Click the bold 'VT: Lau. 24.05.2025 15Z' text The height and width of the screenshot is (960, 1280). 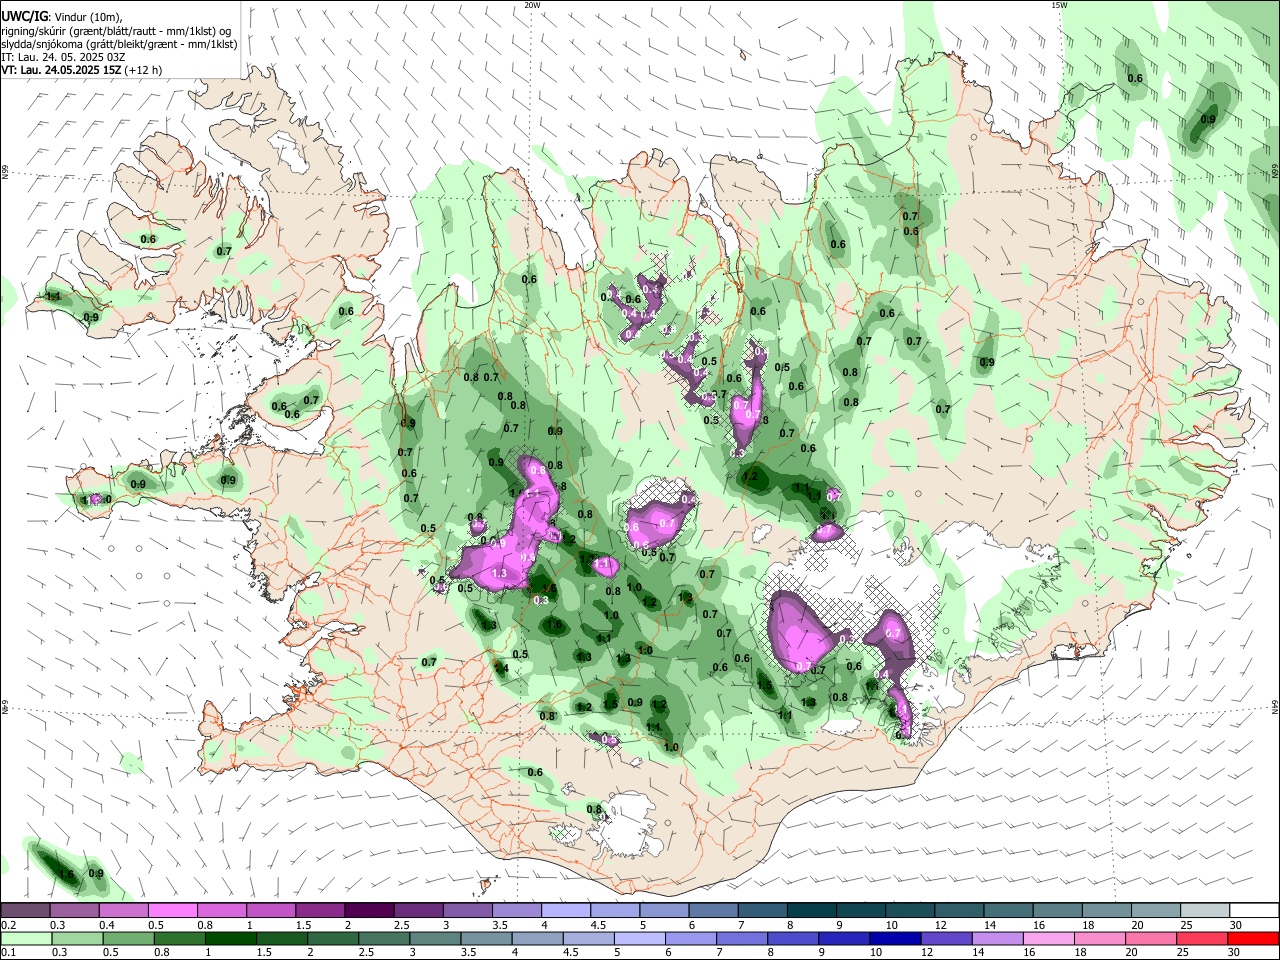tap(62, 70)
